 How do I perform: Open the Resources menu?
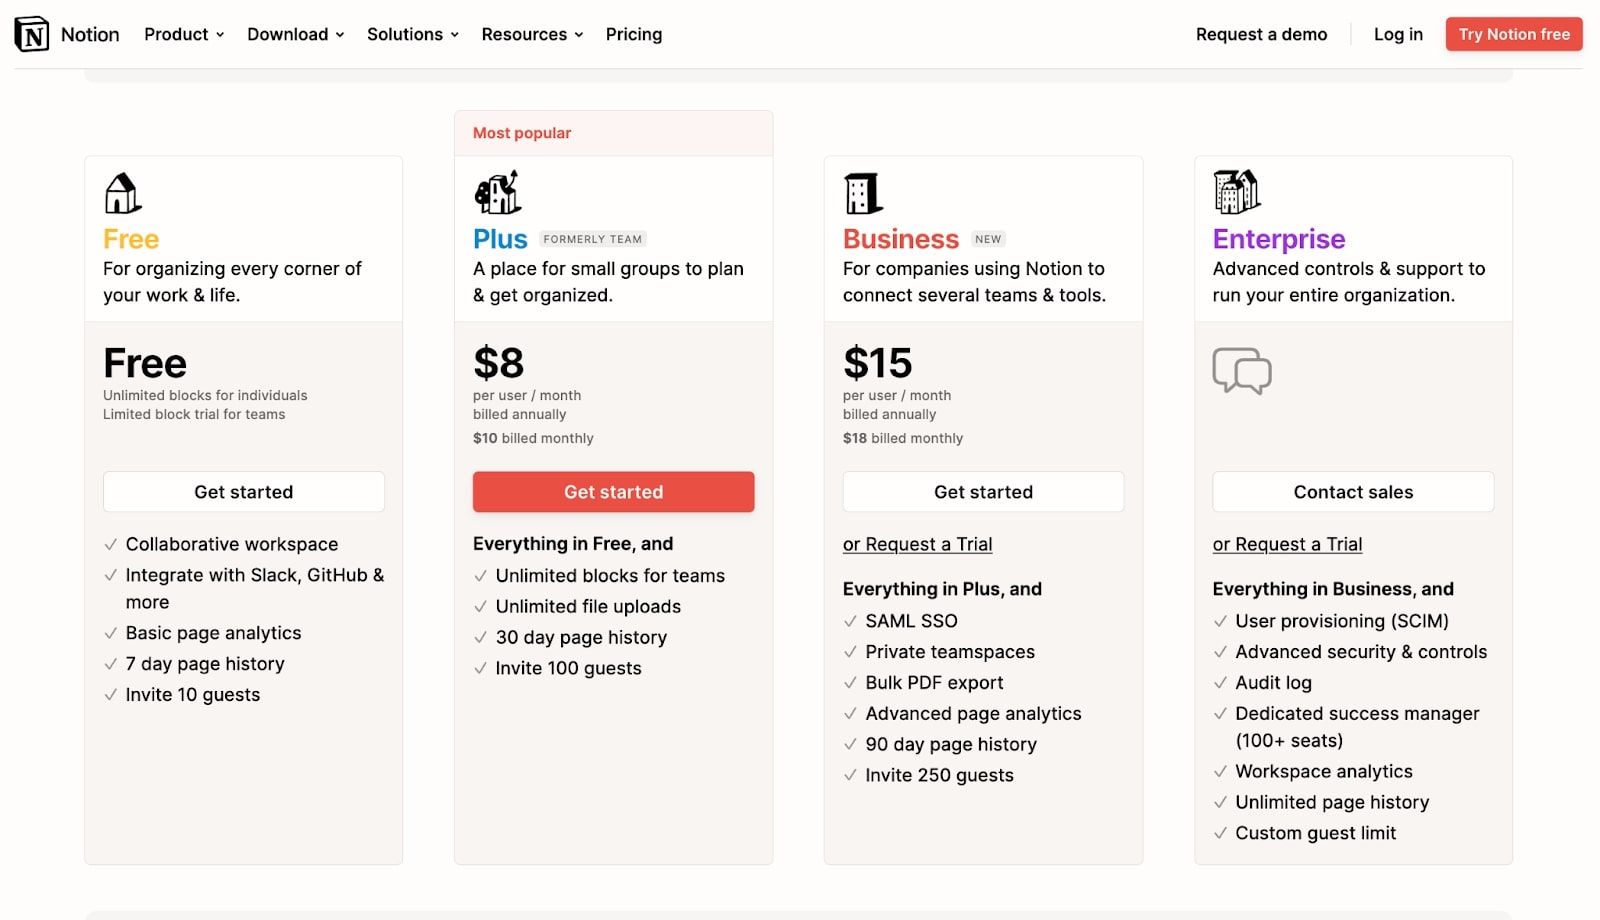tap(531, 34)
